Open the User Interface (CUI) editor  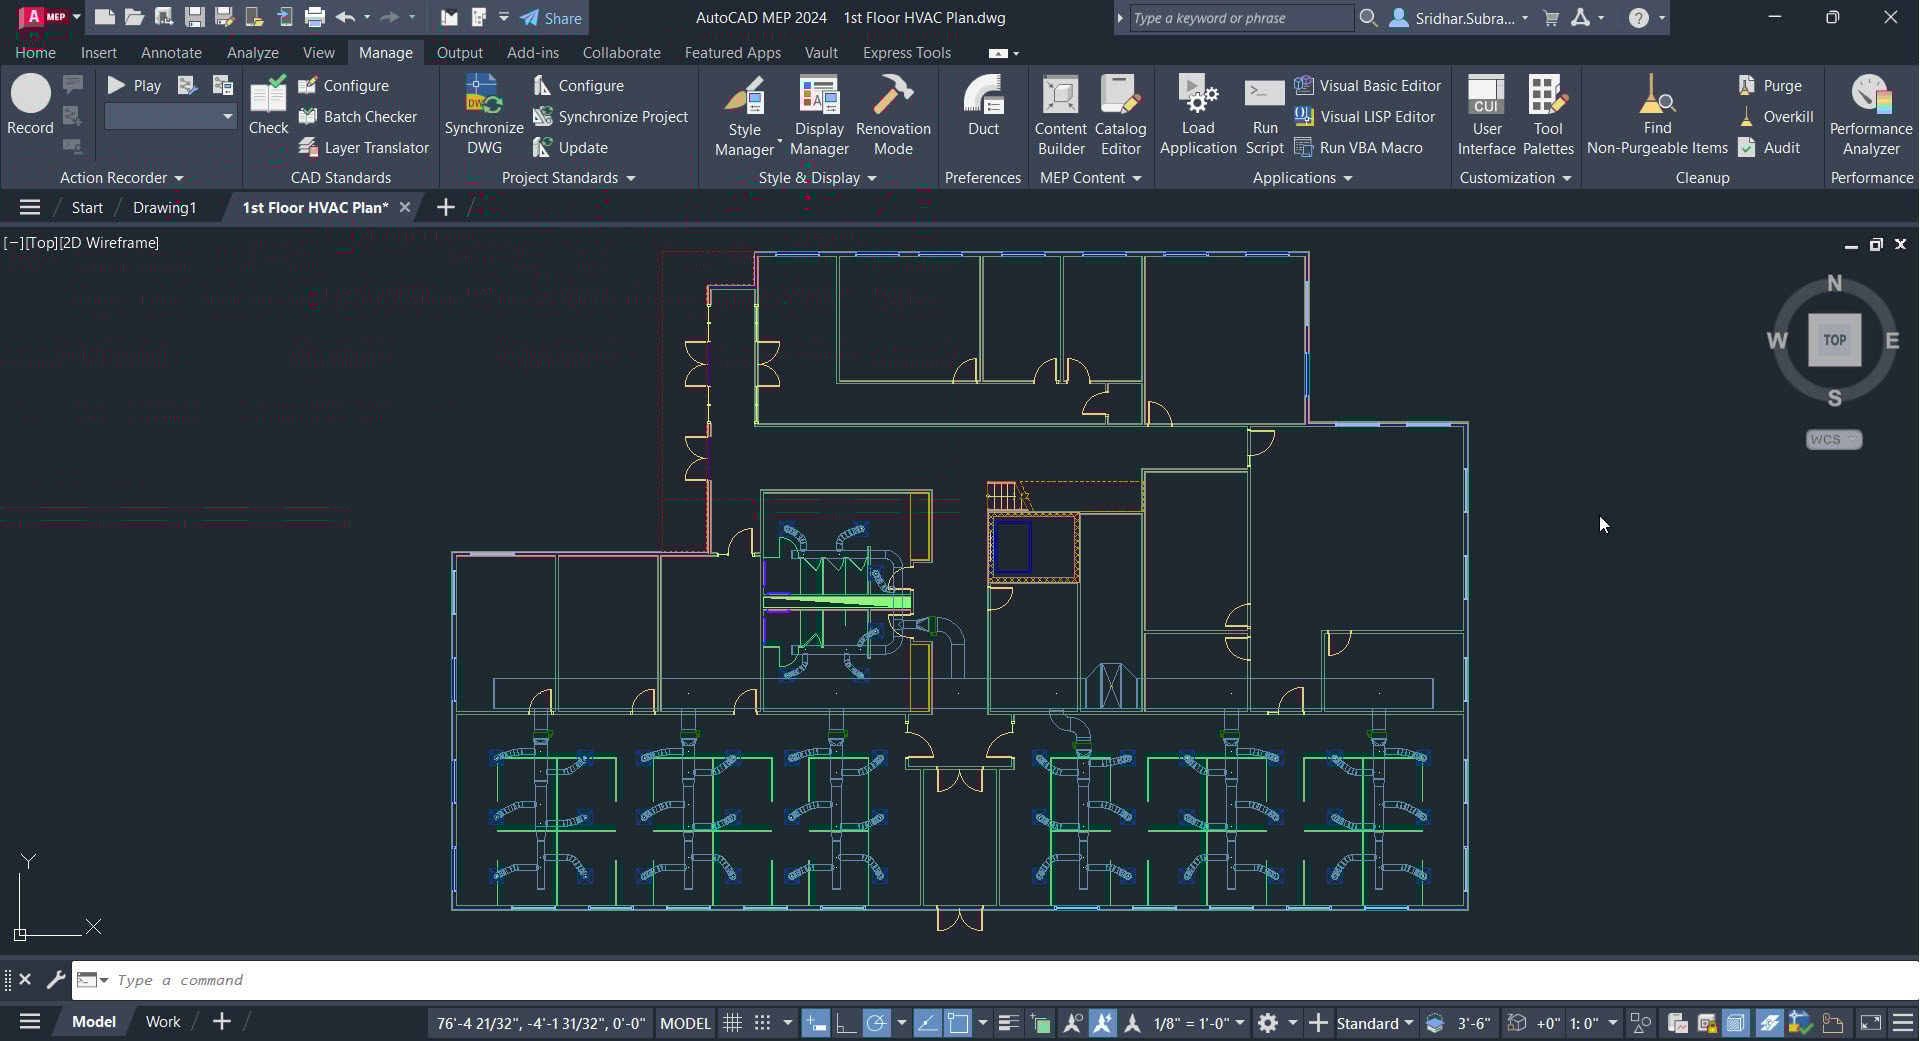click(1486, 116)
